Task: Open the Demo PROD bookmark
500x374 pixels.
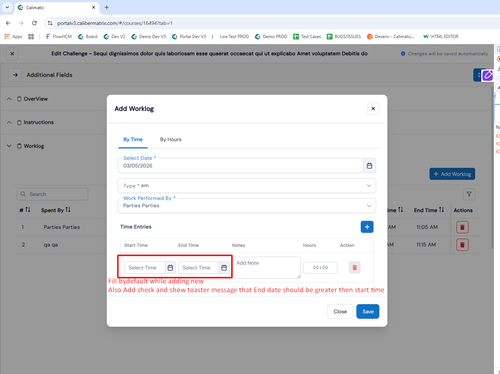Action: tap(271, 37)
